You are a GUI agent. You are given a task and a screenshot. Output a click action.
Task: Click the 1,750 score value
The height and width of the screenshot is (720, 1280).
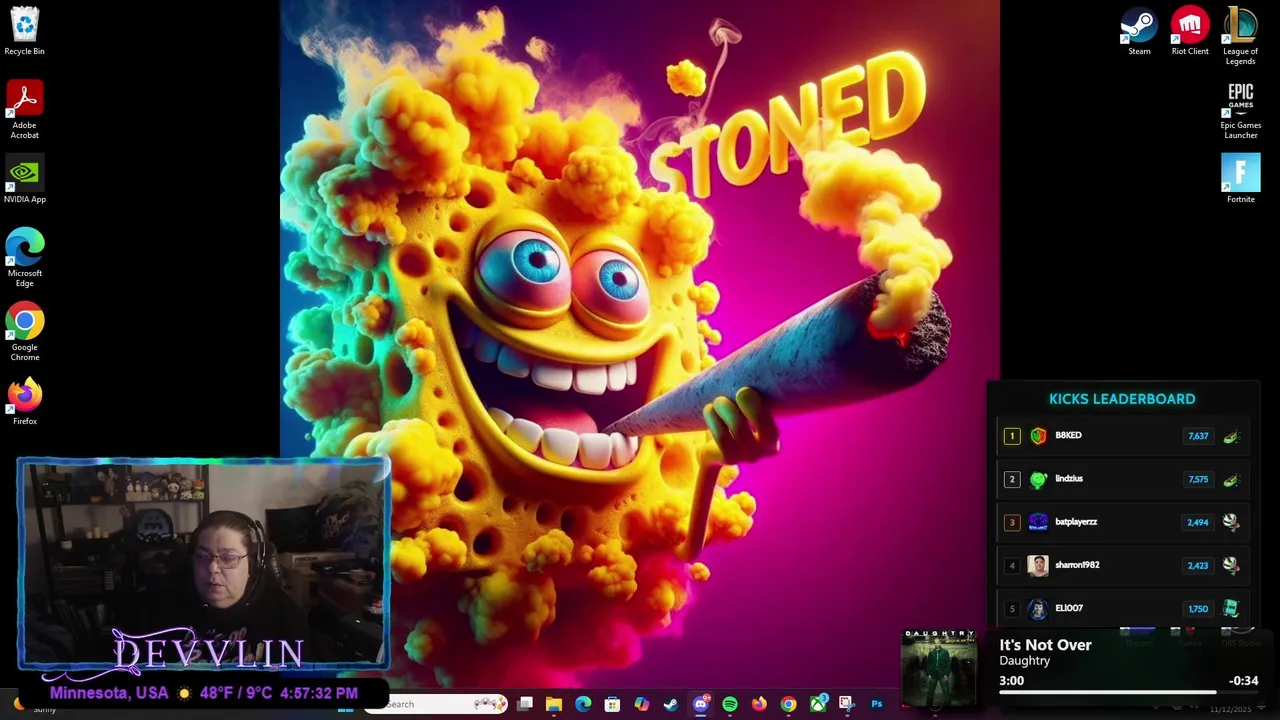(x=1198, y=608)
